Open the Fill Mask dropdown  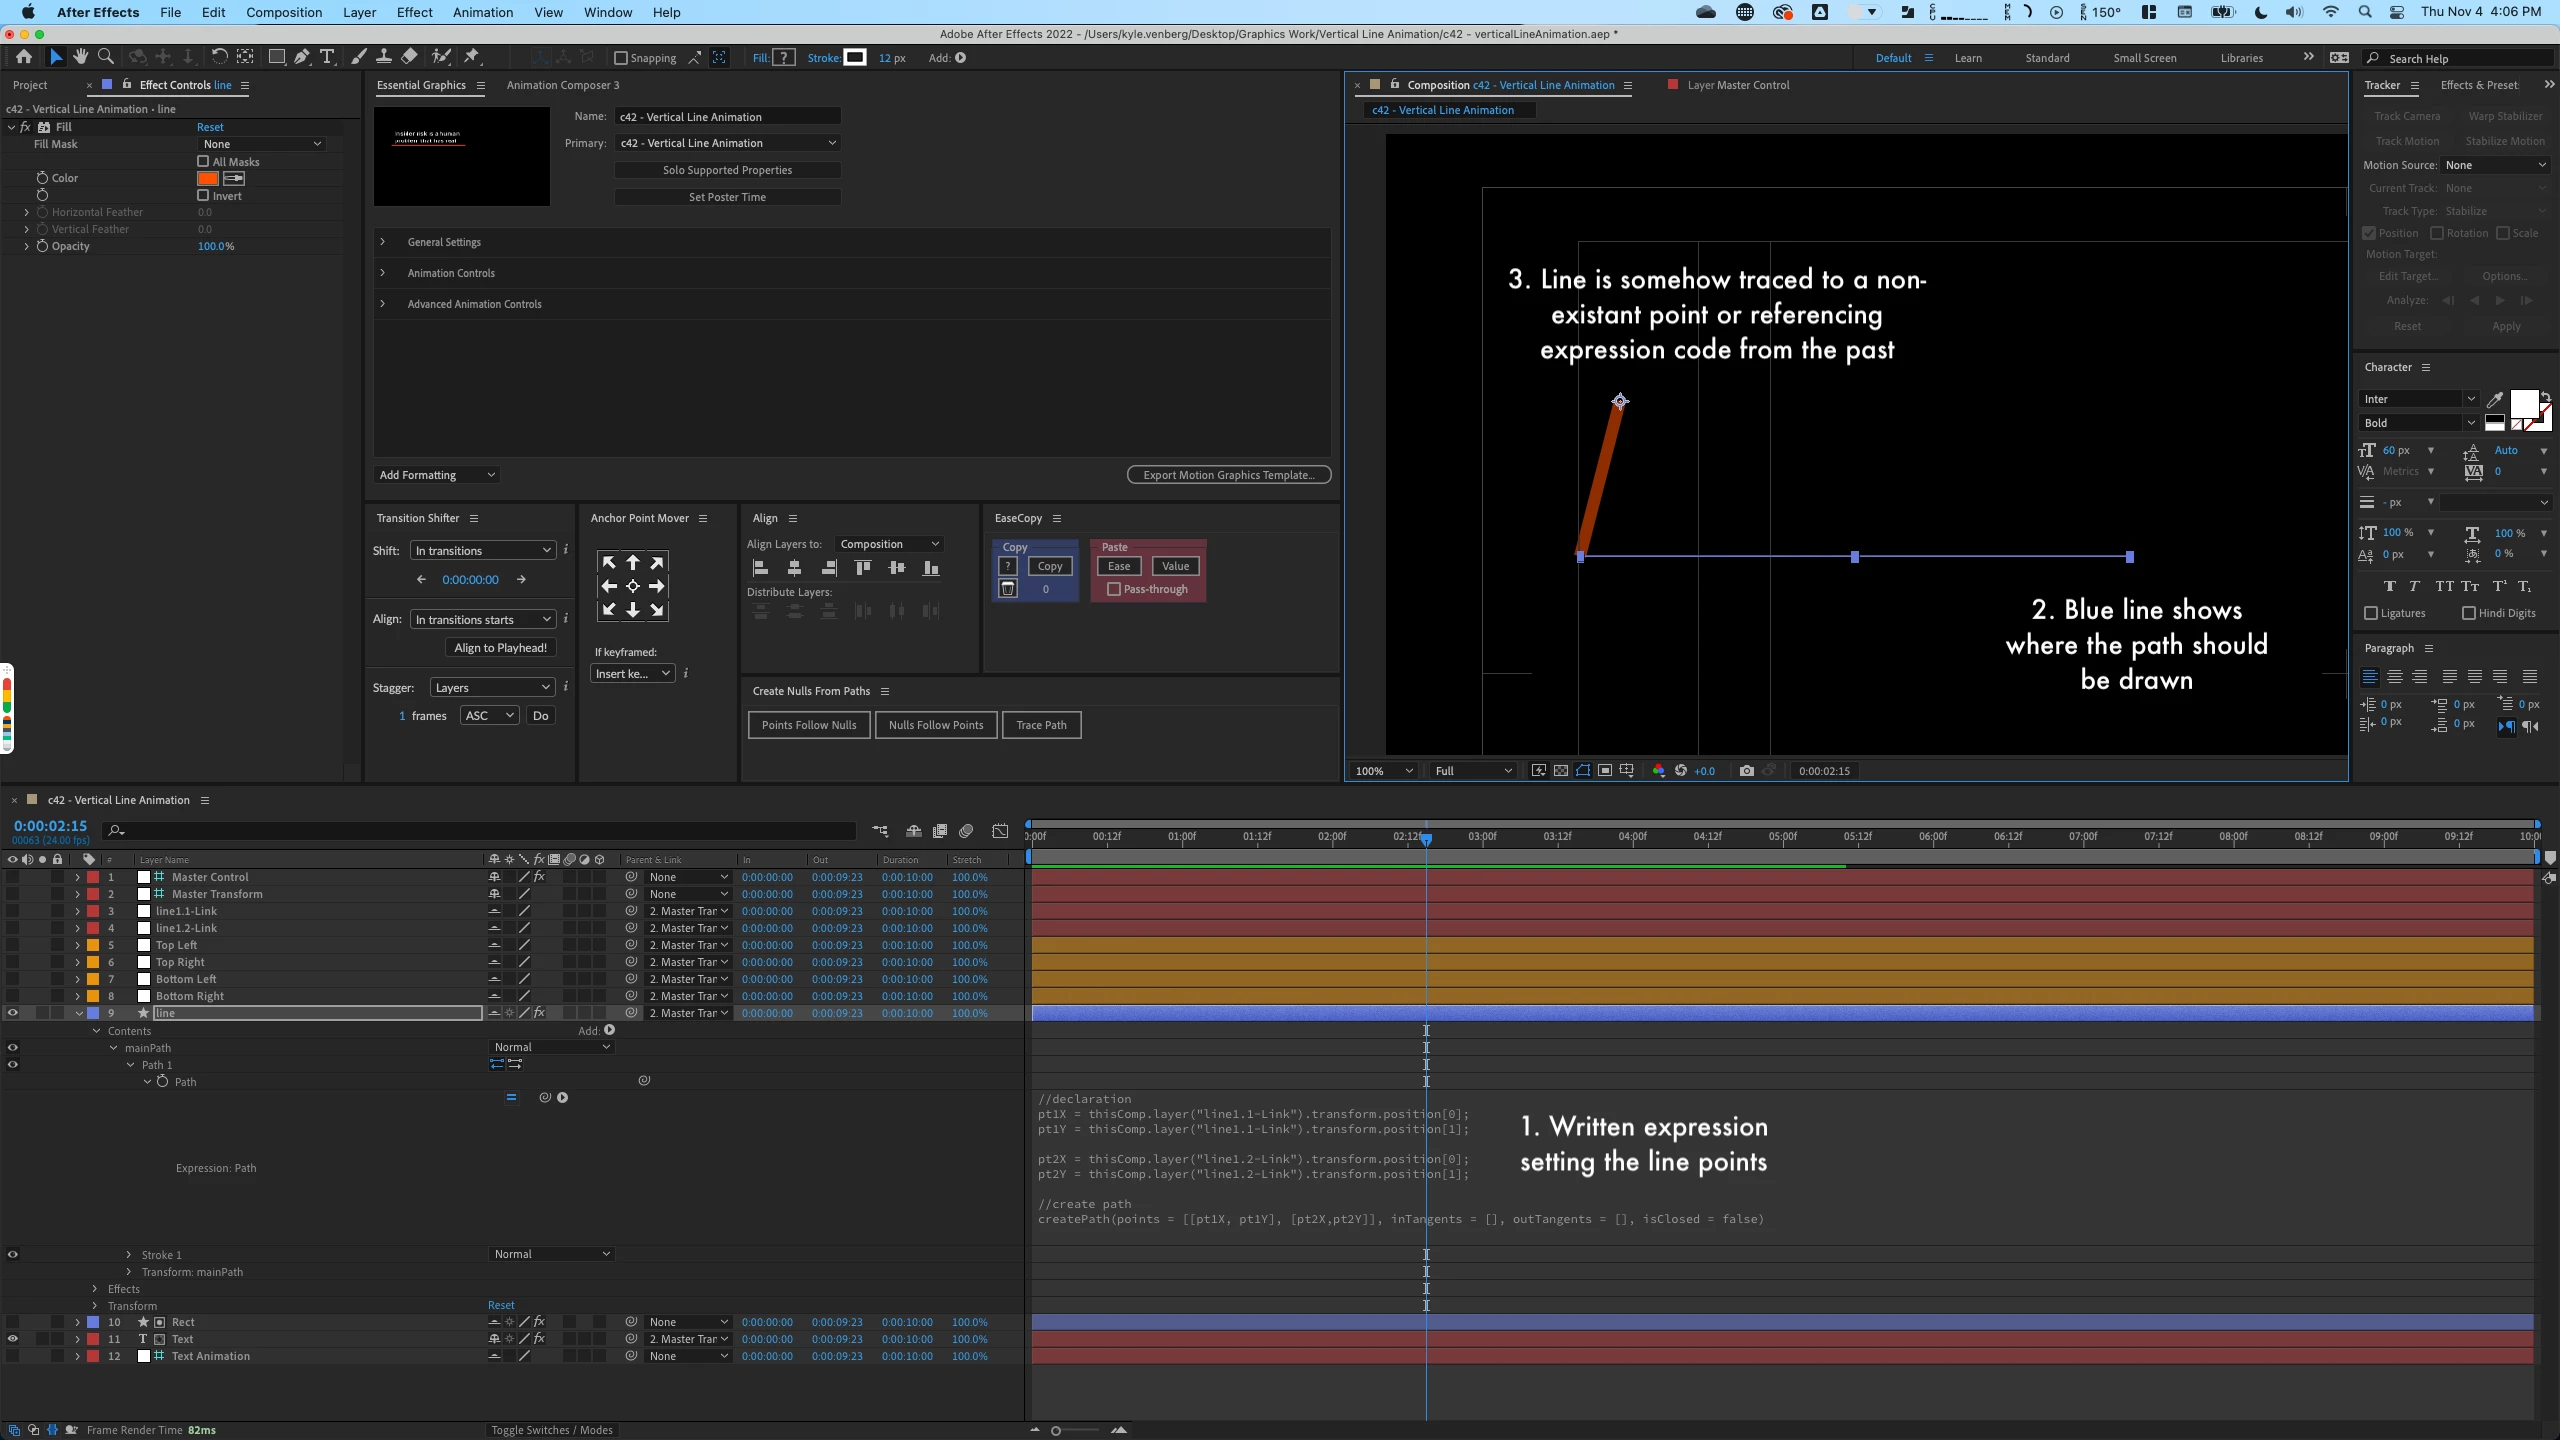click(x=261, y=144)
